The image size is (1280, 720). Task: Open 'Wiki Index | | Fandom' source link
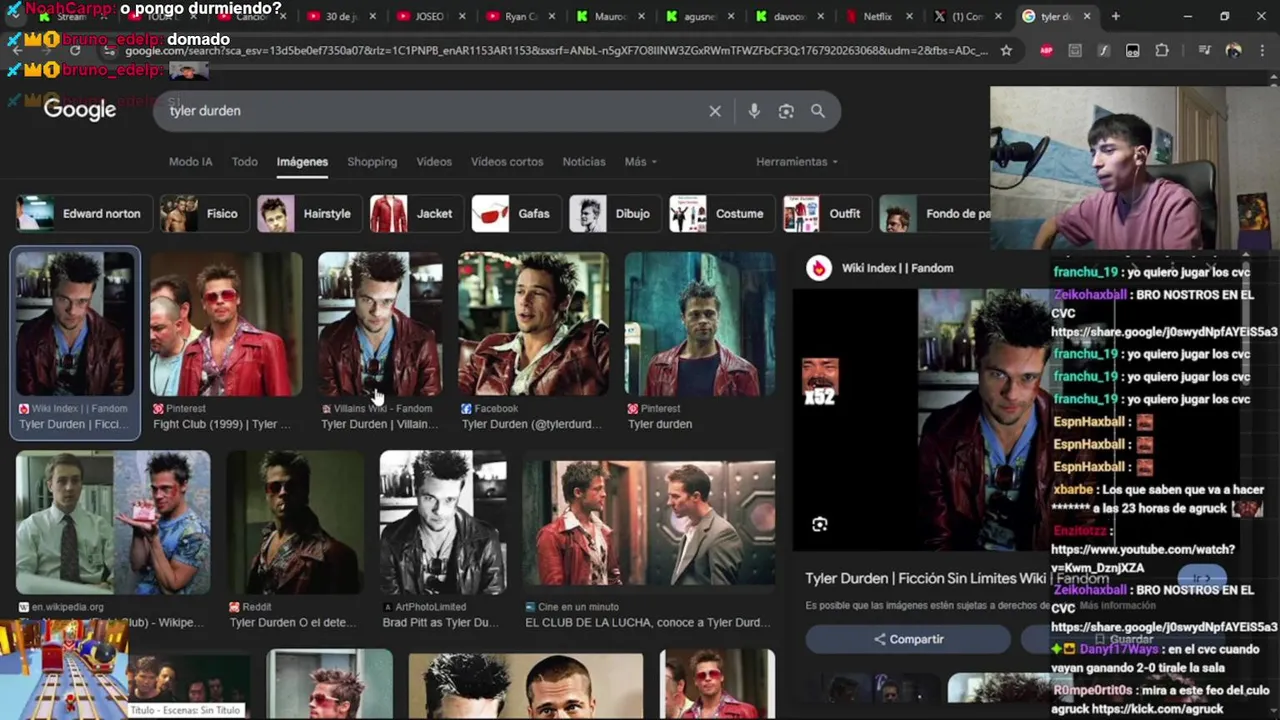click(897, 268)
